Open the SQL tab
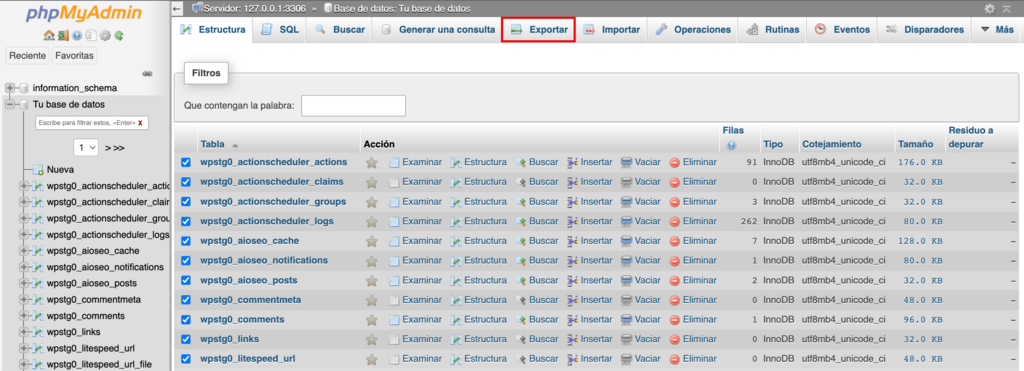1024x371 pixels. point(280,30)
